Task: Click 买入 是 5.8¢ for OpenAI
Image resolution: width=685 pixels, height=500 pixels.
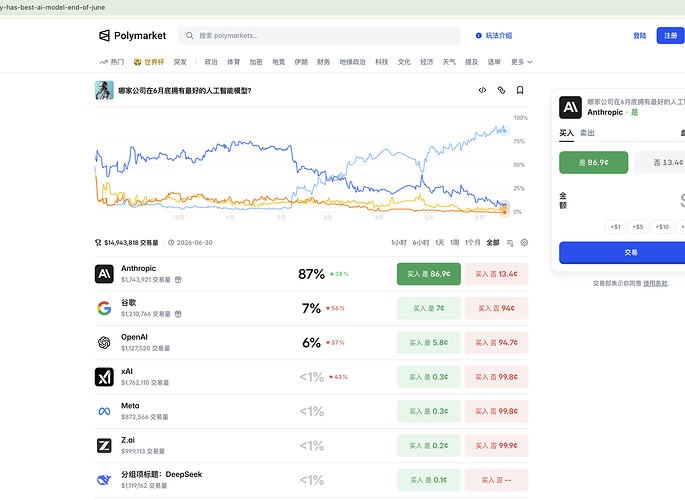Action: tap(429, 343)
